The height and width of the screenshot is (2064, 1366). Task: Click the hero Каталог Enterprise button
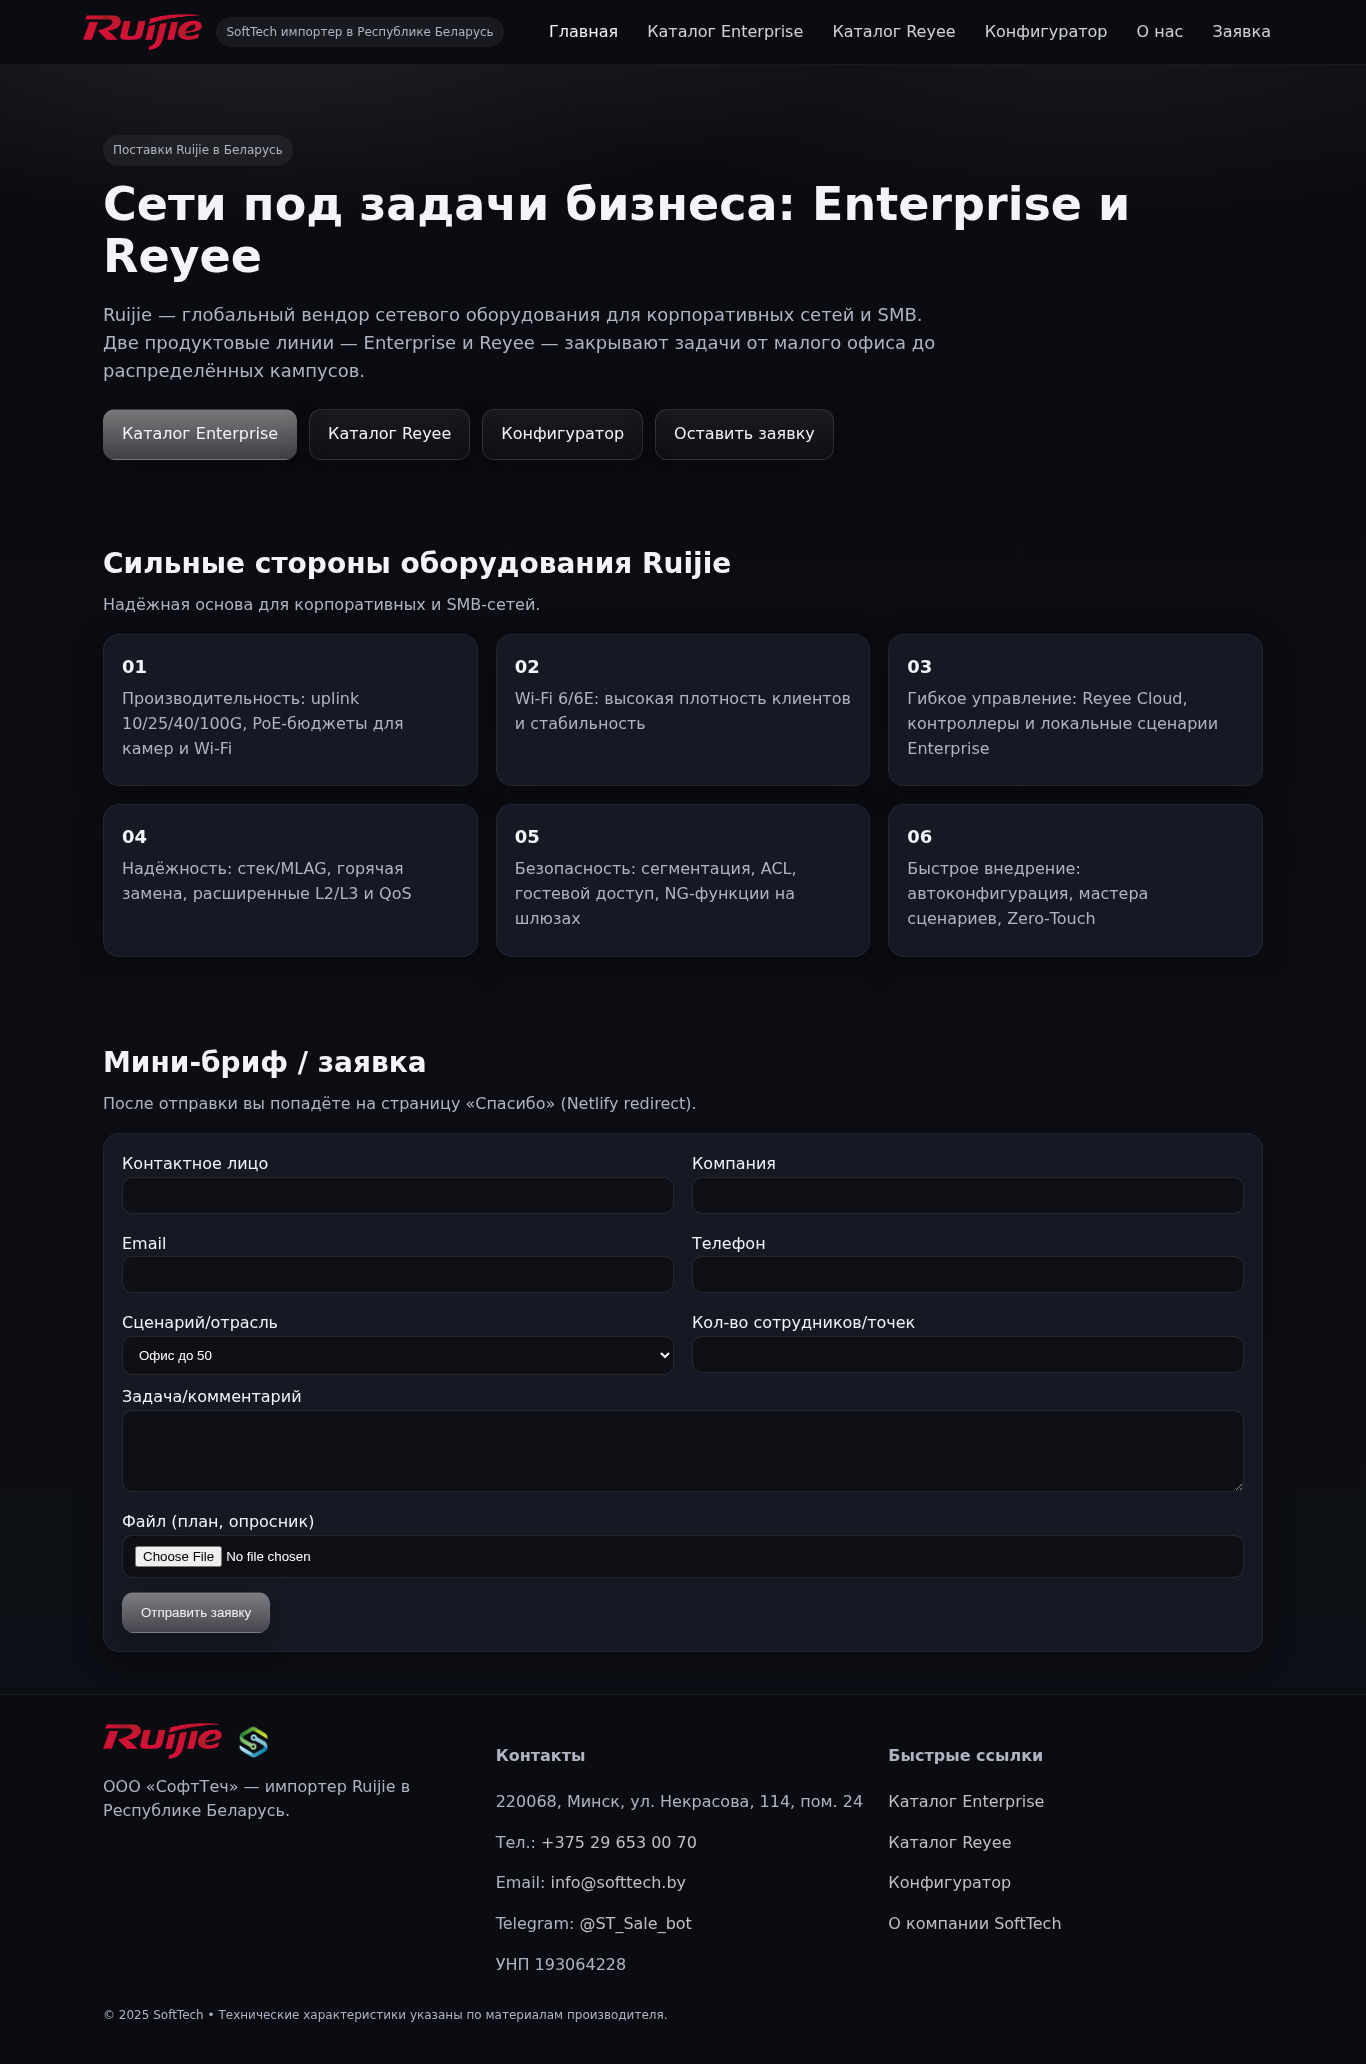200,434
